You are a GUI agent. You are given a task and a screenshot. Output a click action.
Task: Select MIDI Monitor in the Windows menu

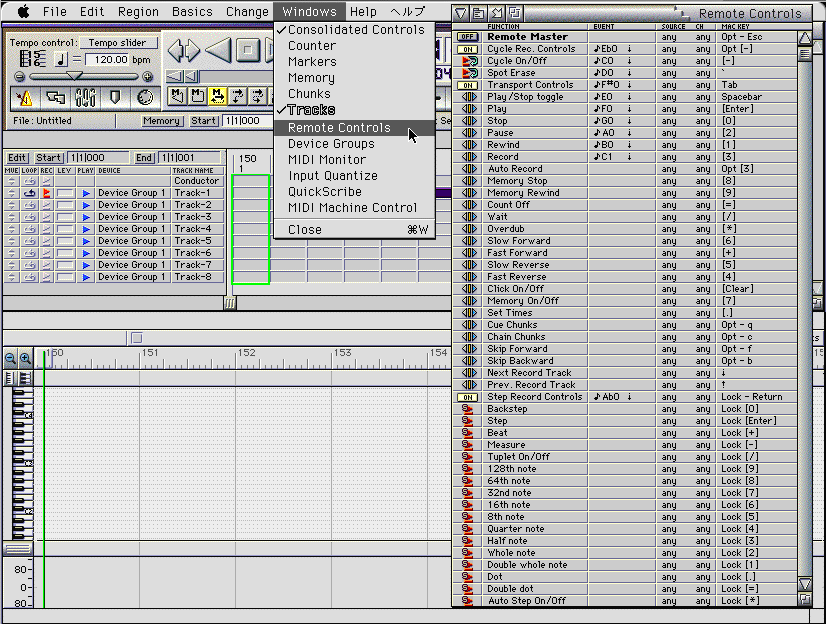(x=327, y=160)
